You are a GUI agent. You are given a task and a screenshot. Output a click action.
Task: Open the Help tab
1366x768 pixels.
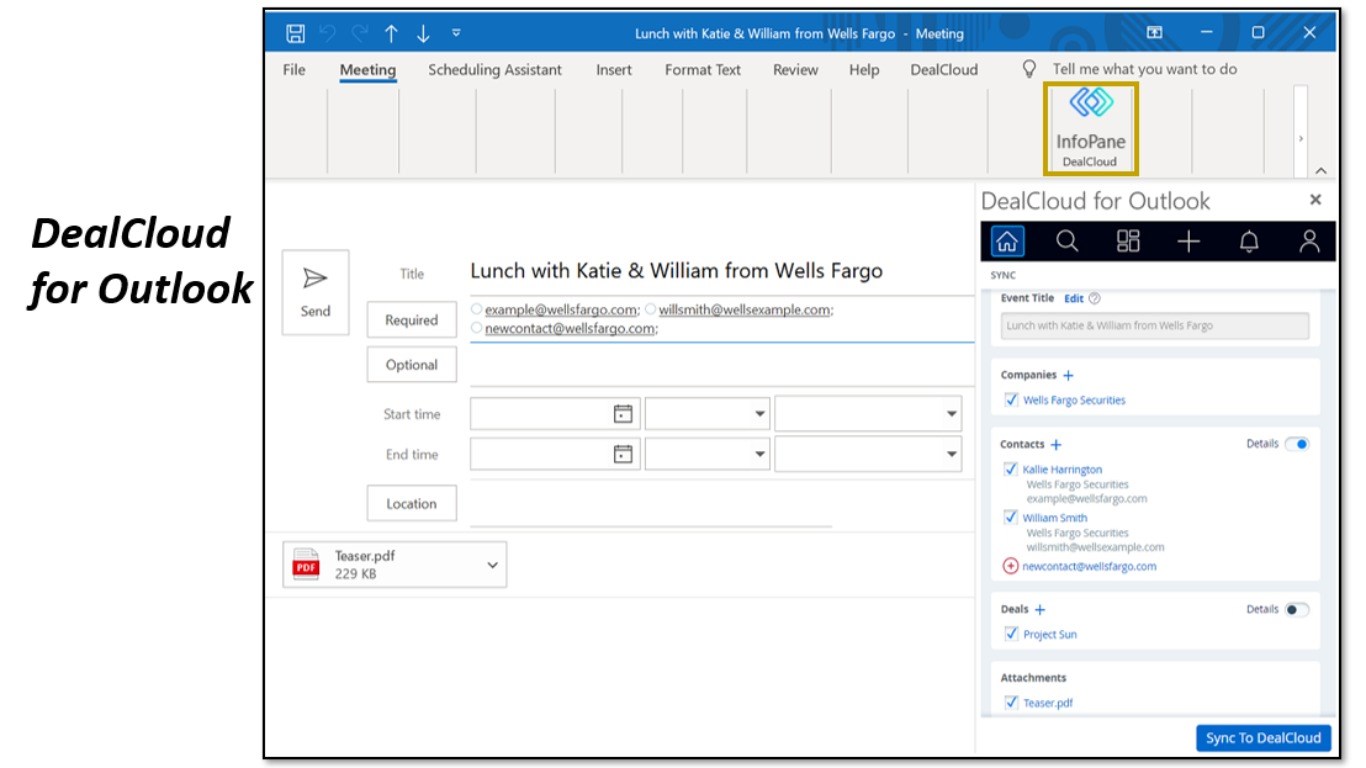(x=864, y=70)
